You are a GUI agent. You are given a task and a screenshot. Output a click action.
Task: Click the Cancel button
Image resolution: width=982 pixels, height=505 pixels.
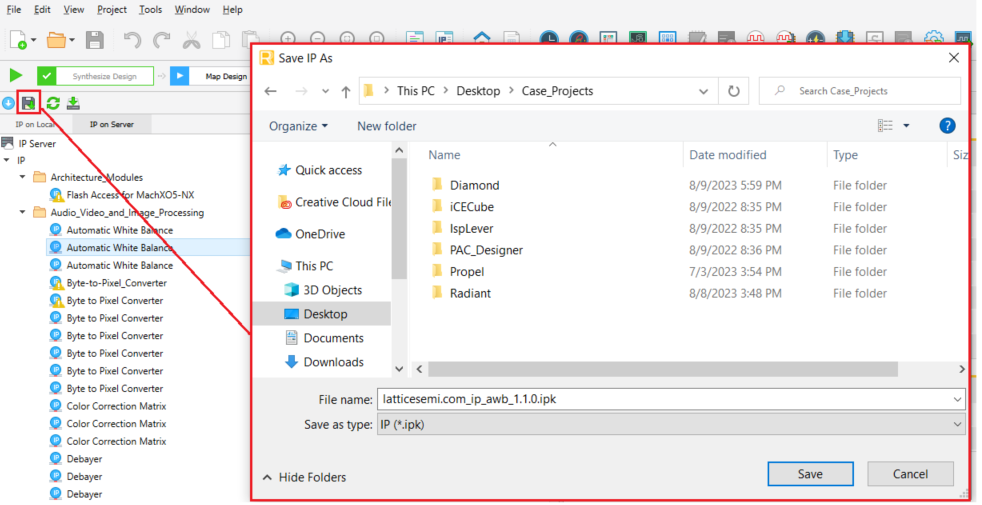pyautogui.click(x=910, y=474)
